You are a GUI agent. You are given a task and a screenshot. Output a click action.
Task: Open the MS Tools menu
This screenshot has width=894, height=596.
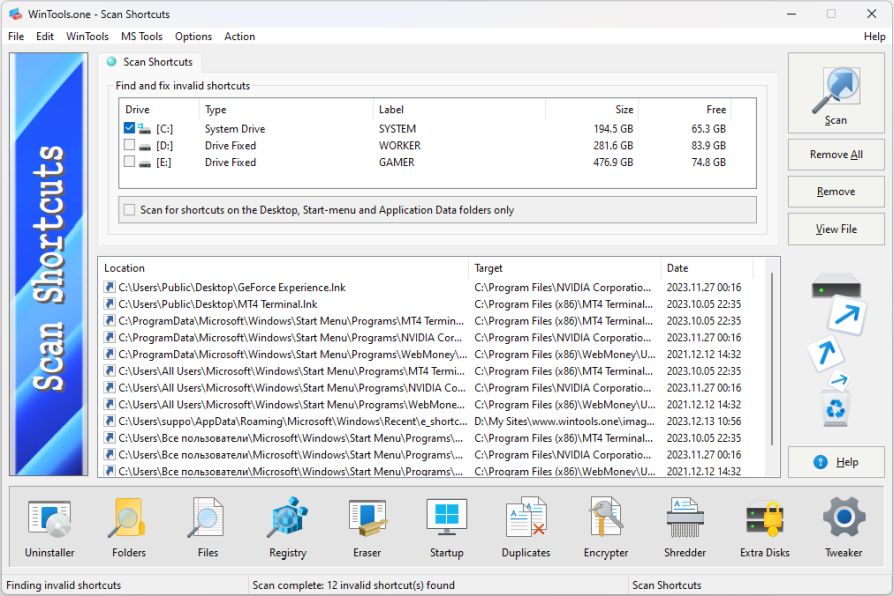[x=141, y=37]
